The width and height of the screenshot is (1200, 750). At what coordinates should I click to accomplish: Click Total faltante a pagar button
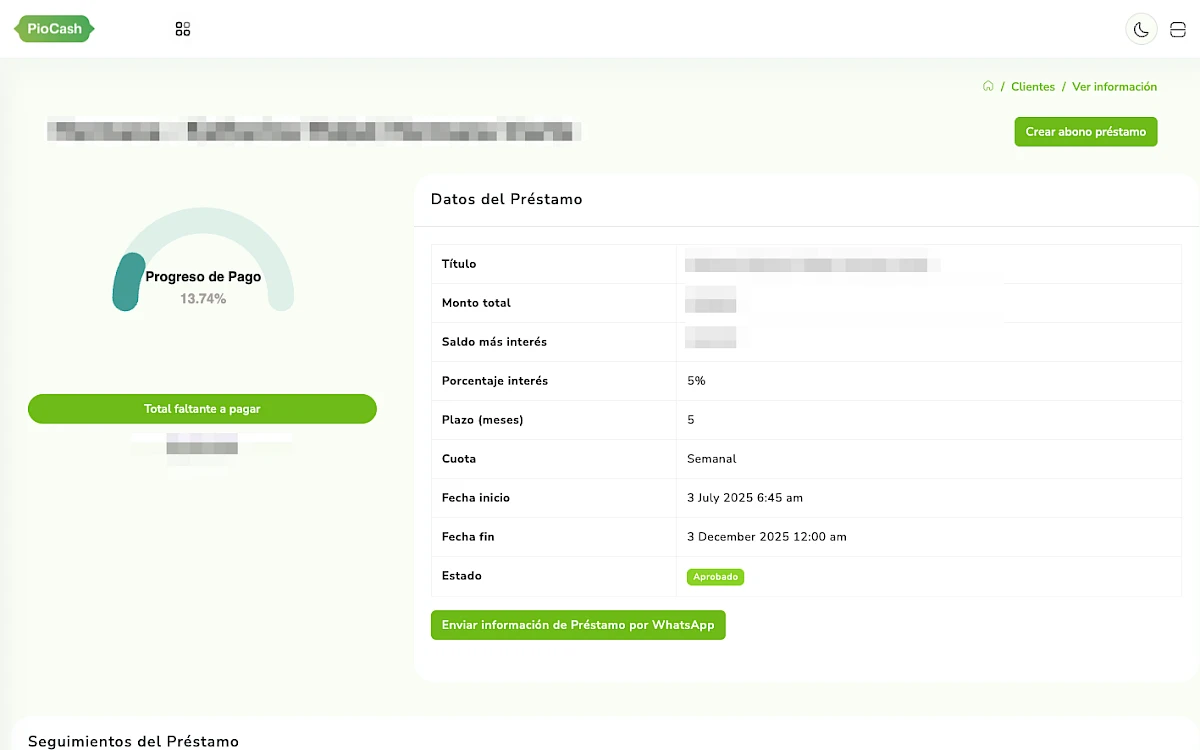[x=202, y=409]
